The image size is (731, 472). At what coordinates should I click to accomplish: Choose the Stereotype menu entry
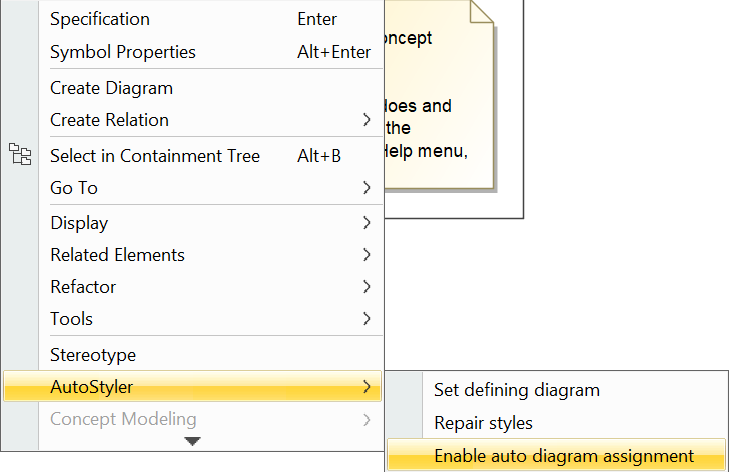[x=93, y=355]
